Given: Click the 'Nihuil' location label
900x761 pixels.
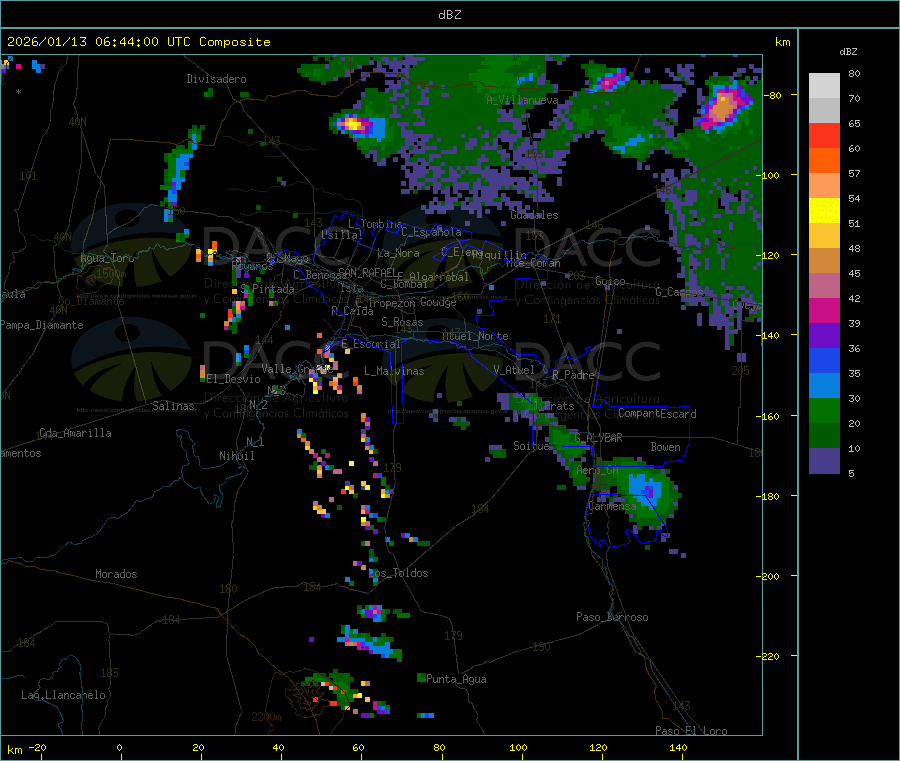Looking at the screenshot, I should (237, 456).
